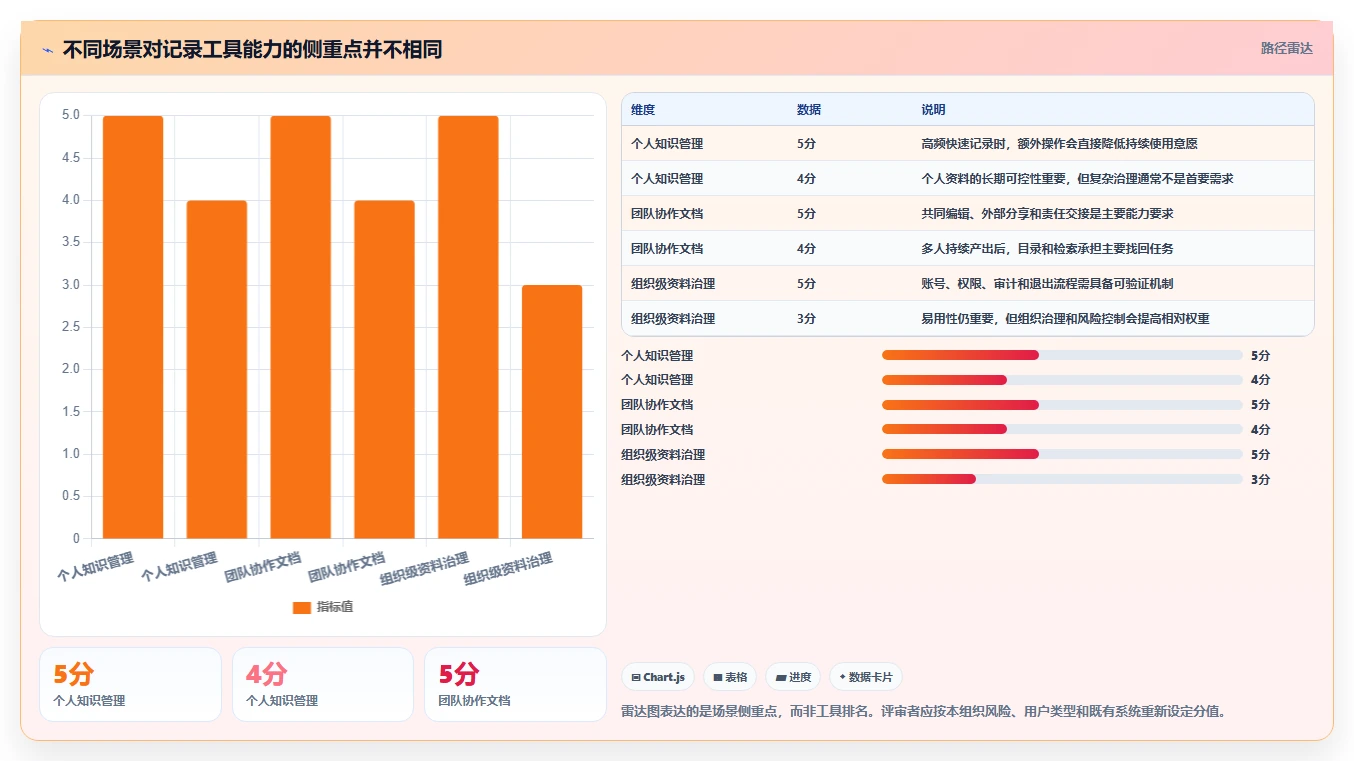Click the 团队协作文档 progress bar showing 4分

click(x=1062, y=429)
